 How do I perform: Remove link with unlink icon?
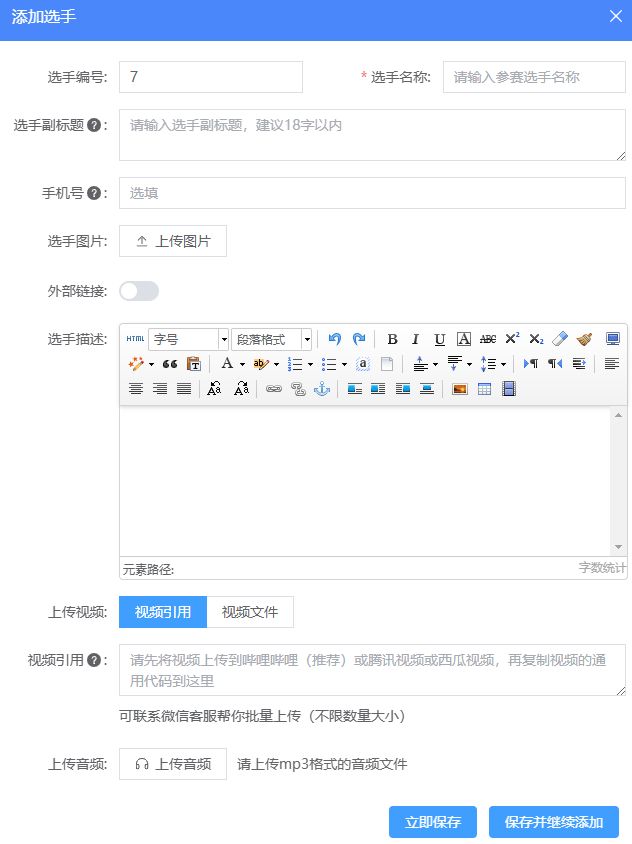click(x=298, y=389)
